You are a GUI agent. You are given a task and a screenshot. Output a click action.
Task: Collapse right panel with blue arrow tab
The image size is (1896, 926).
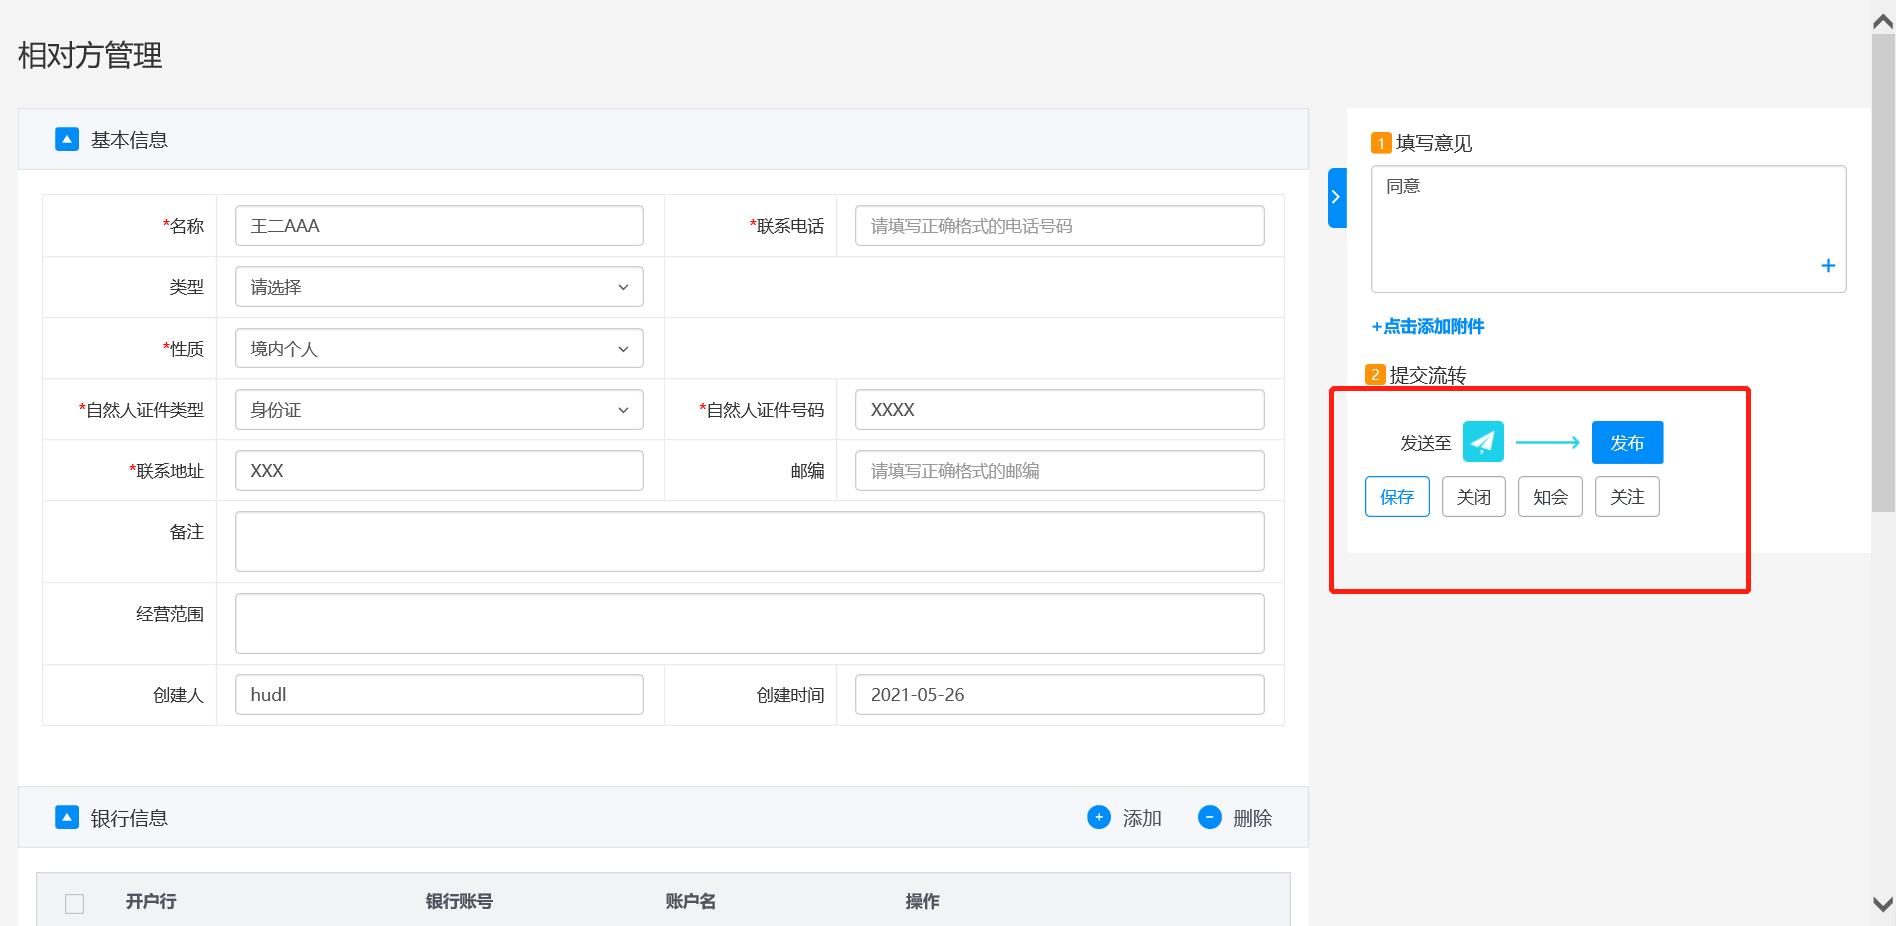[x=1336, y=197]
